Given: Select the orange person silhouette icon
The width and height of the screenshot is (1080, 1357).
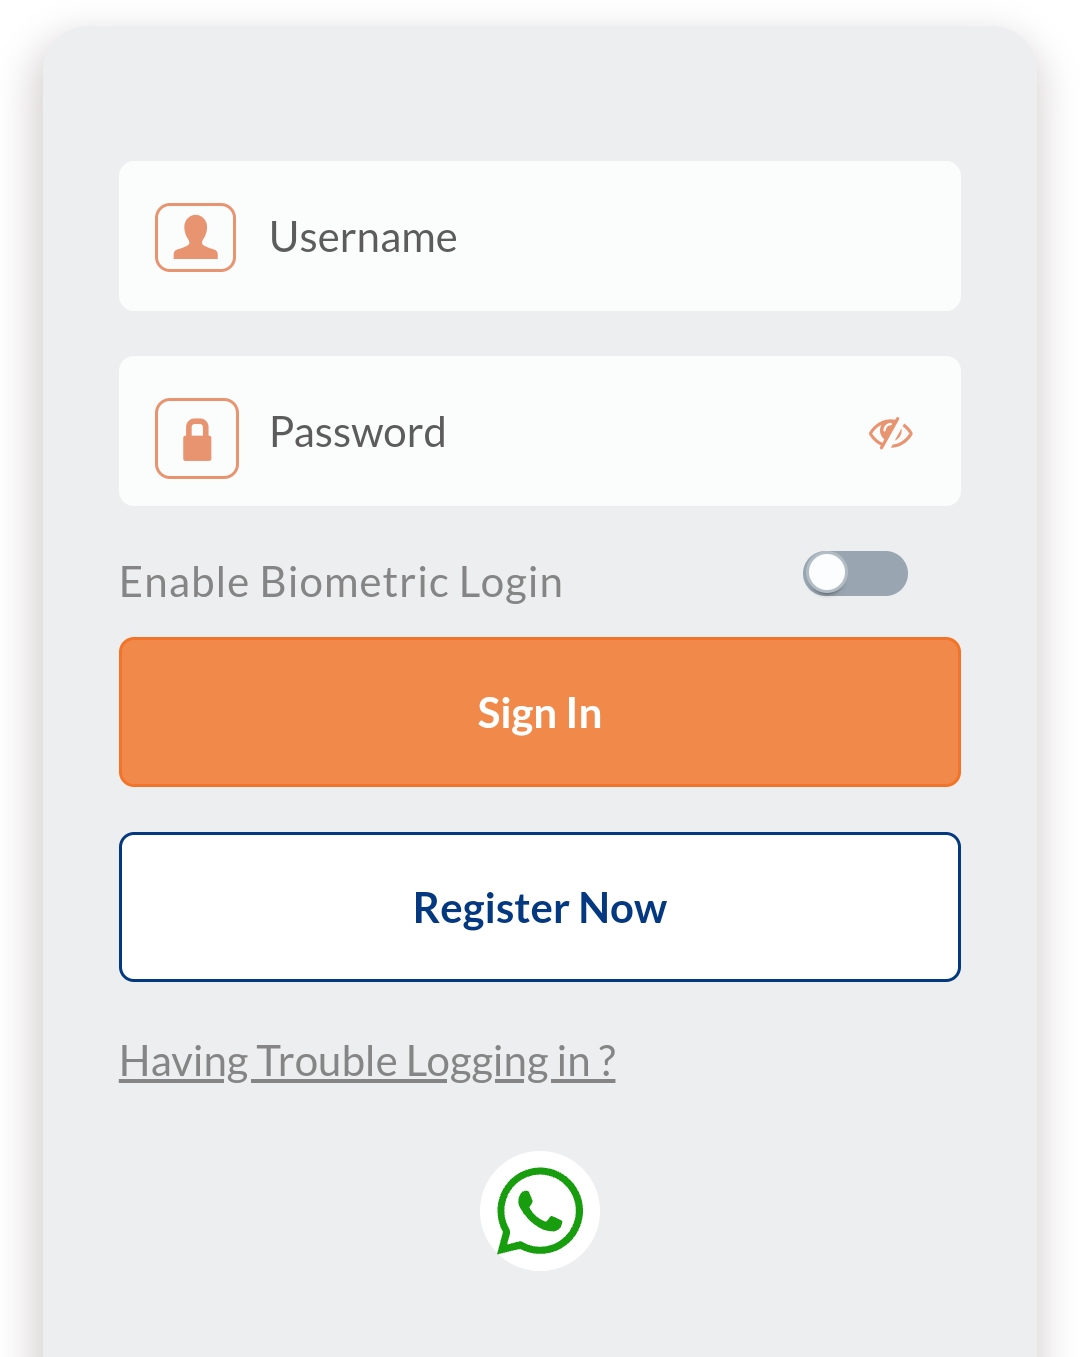Looking at the screenshot, I should tap(195, 237).
